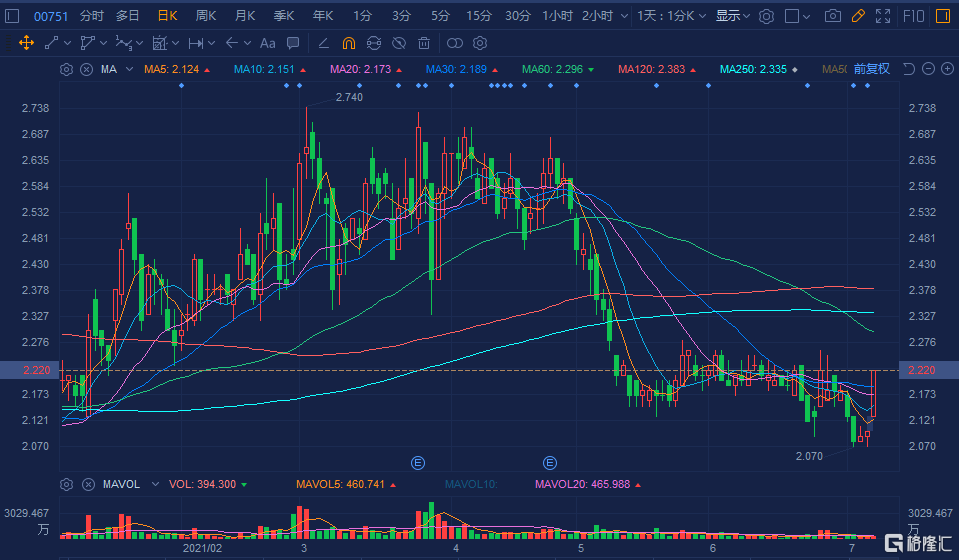Expand arrow annotation options arrow
This screenshot has height=560, width=959.
tap(247, 43)
